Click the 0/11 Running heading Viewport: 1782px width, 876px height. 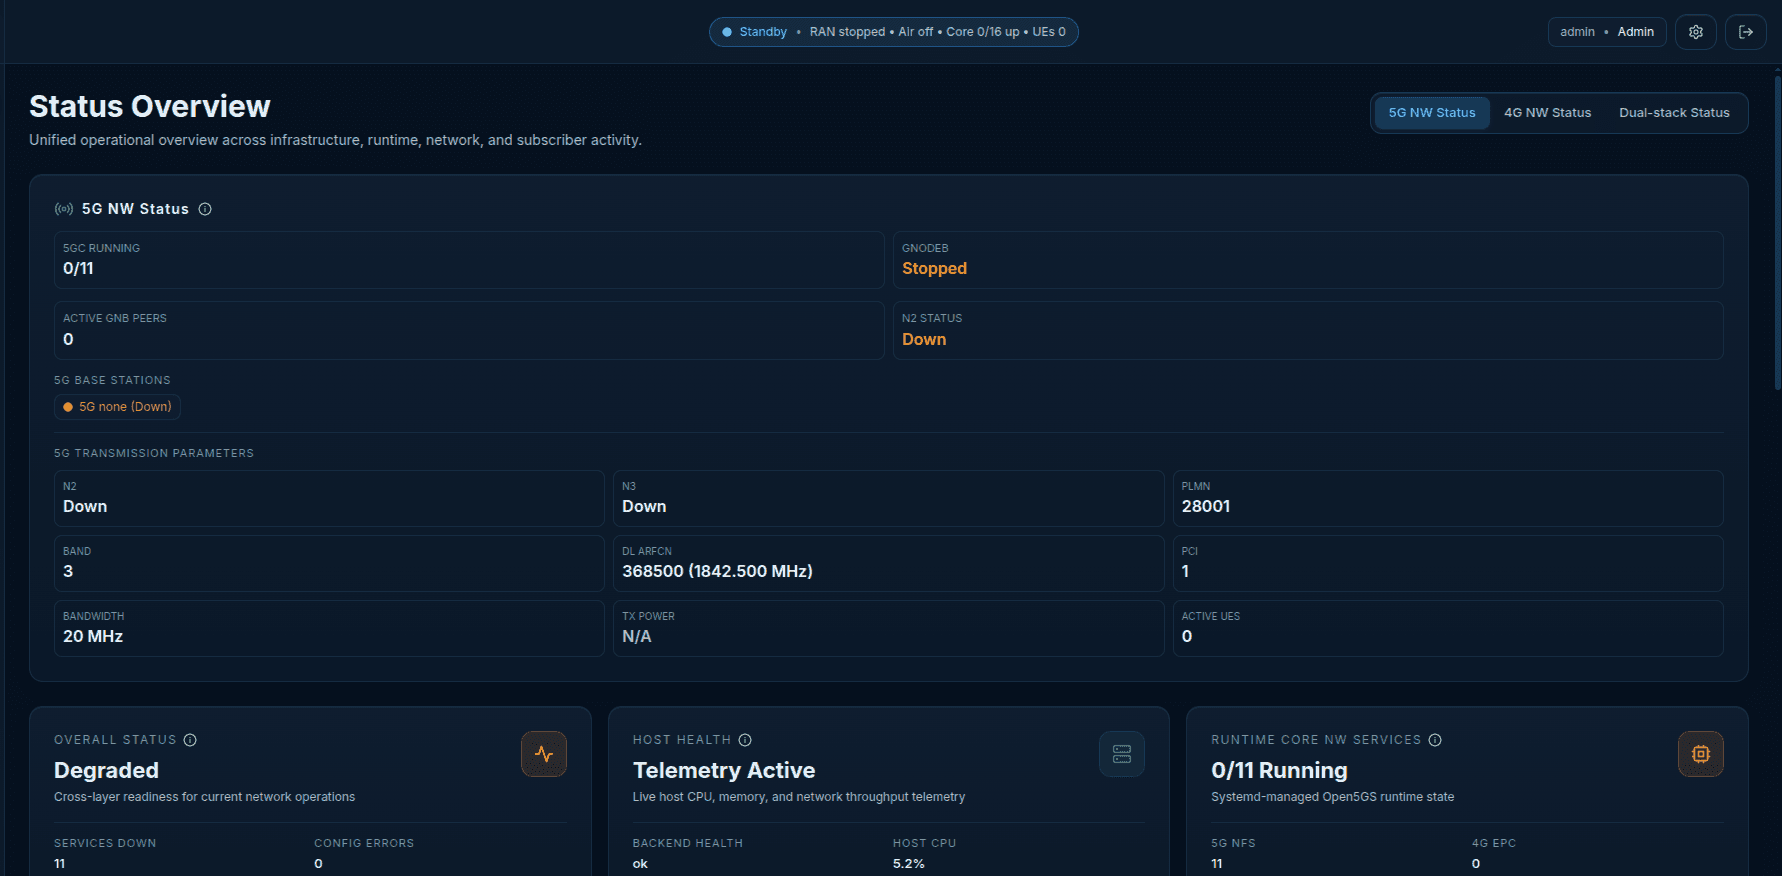[1279, 771]
